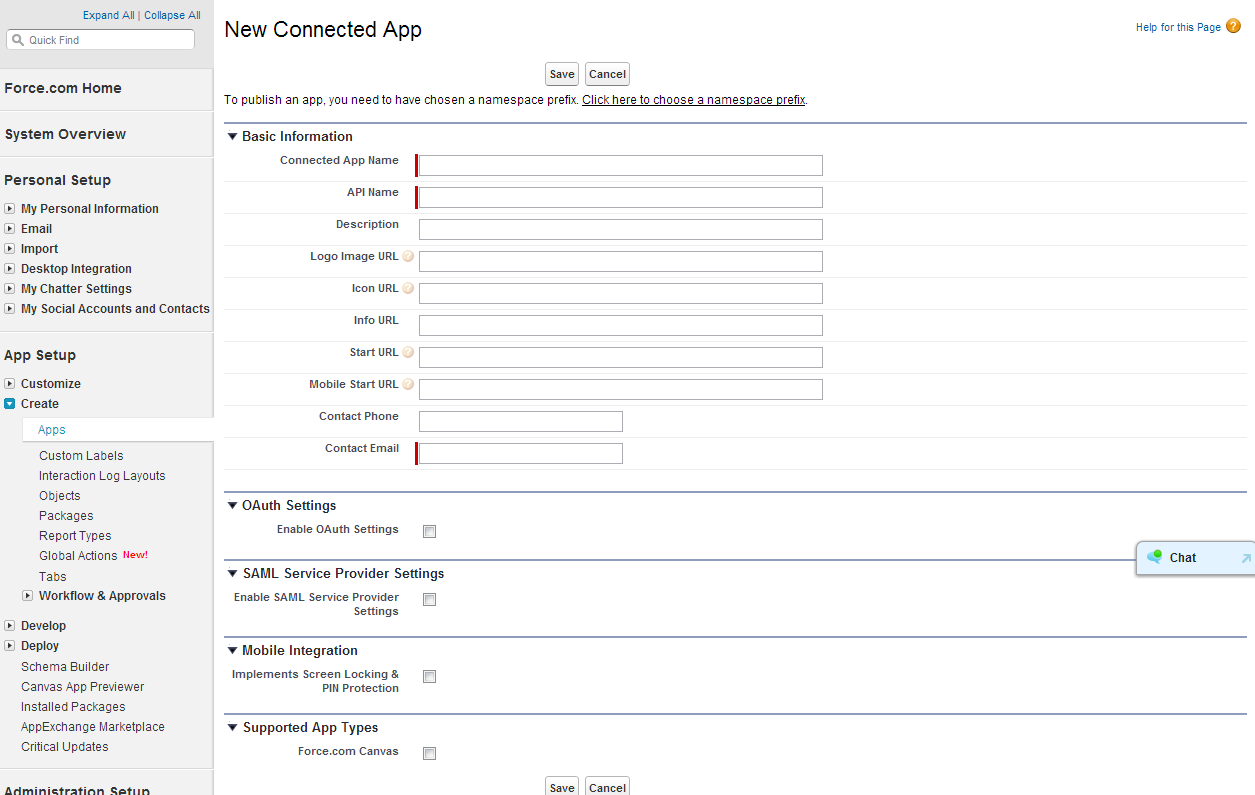The width and height of the screenshot is (1255, 795).
Task: Click the help icon next to Logo Image URL
Action: point(408,257)
